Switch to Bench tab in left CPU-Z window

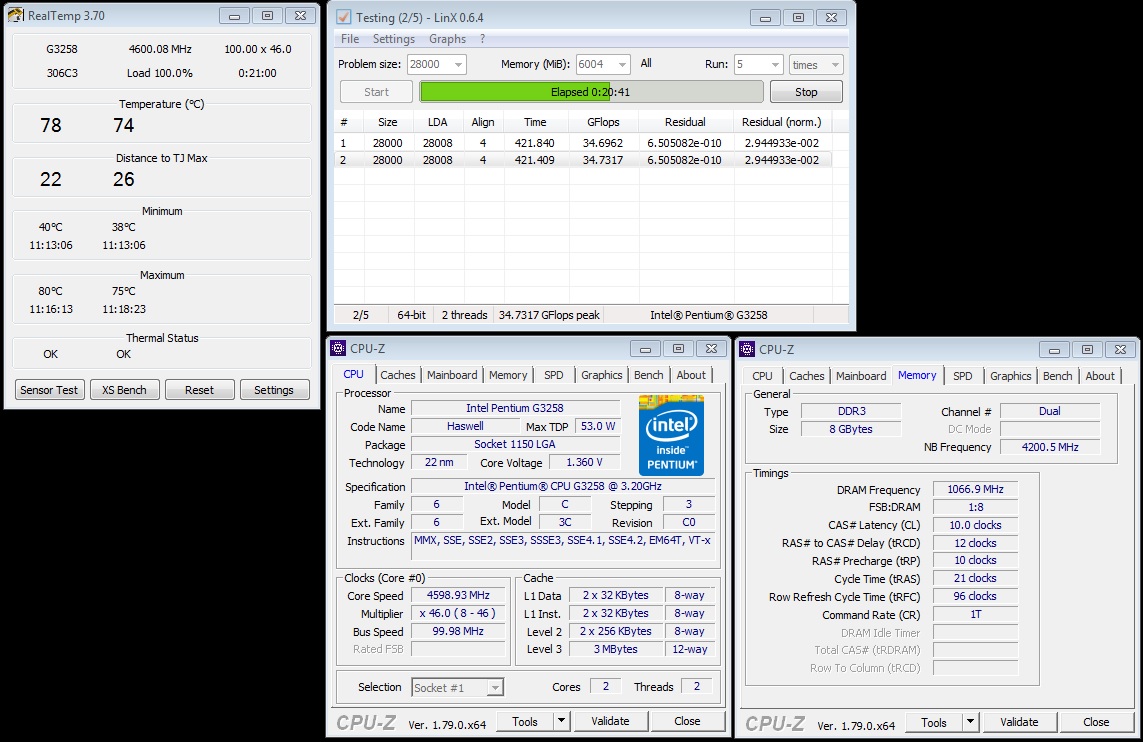pyautogui.click(x=649, y=375)
